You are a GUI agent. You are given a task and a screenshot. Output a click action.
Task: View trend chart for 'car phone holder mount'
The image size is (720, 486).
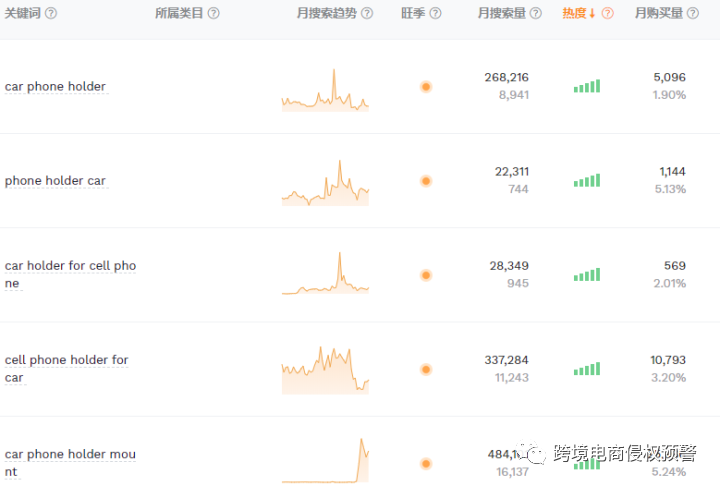coord(325,460)
